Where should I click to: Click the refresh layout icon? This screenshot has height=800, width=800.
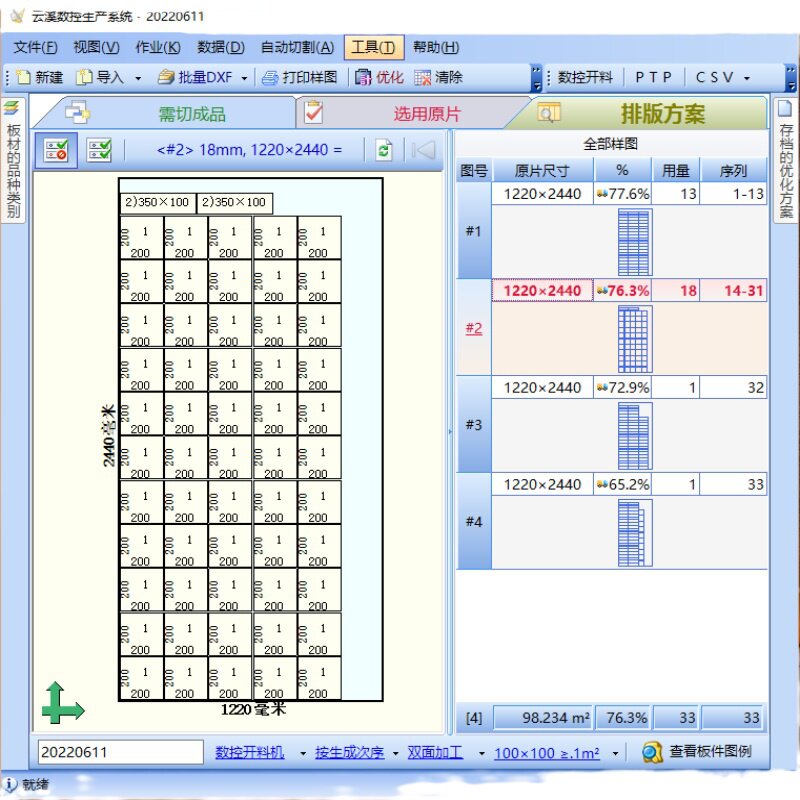coord(384,150)
